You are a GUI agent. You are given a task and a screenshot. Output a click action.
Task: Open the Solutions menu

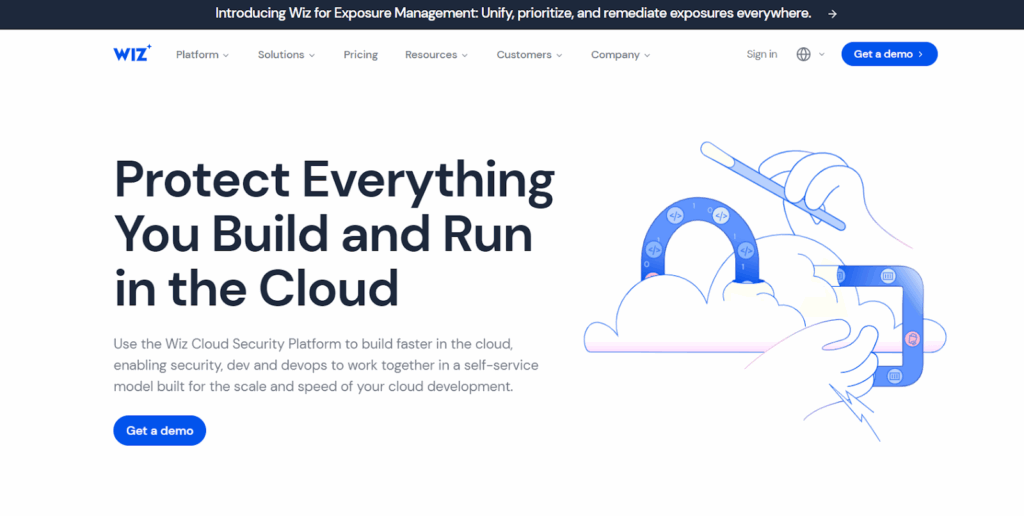click(x=287, y=55)
